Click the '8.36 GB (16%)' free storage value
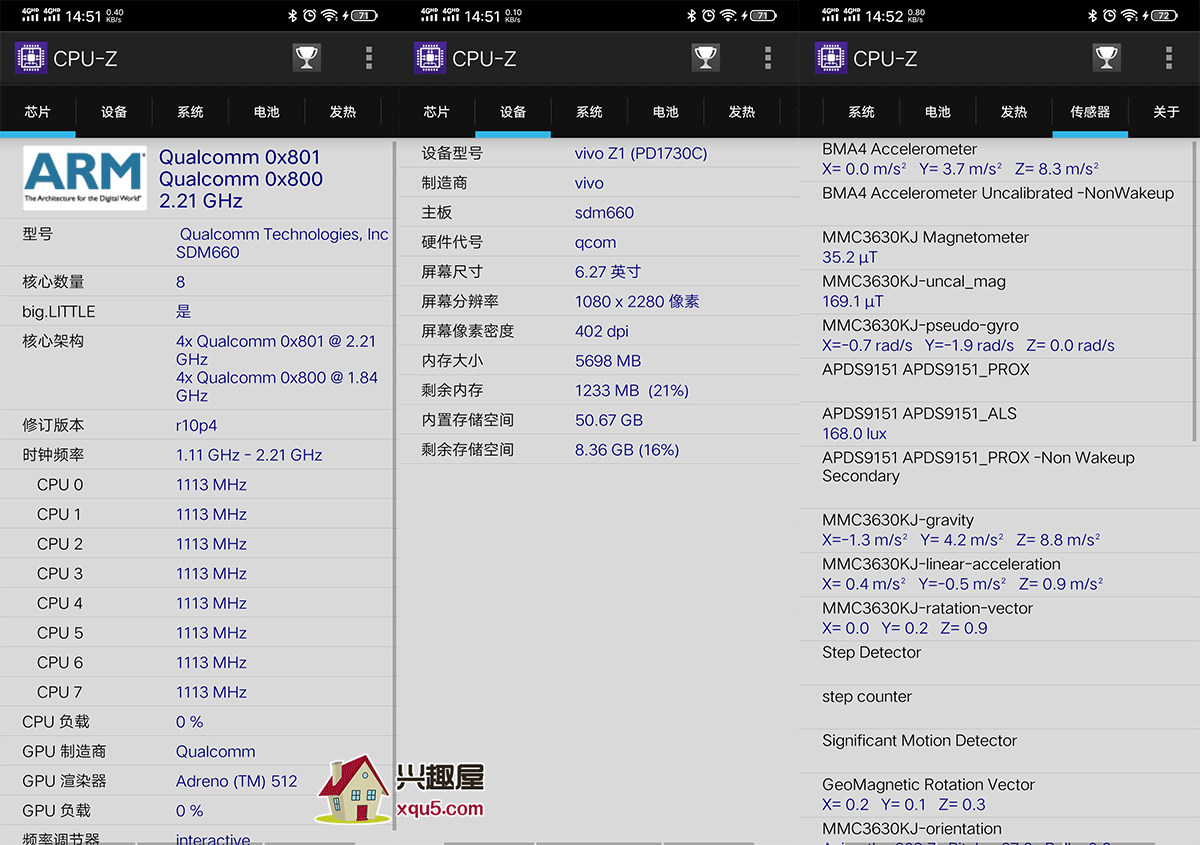1200x845 pixels. [x=627, y=450]
